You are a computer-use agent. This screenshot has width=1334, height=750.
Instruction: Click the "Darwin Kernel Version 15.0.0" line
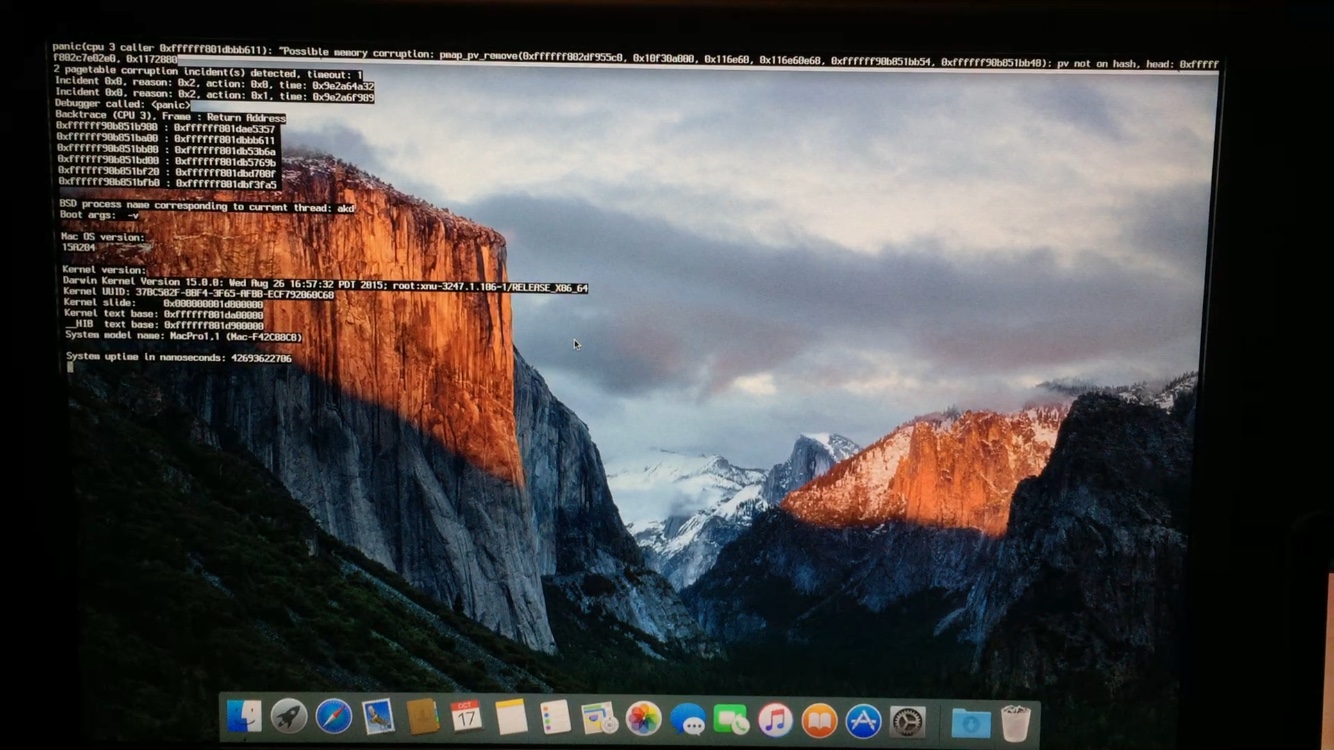click(325, 285)
